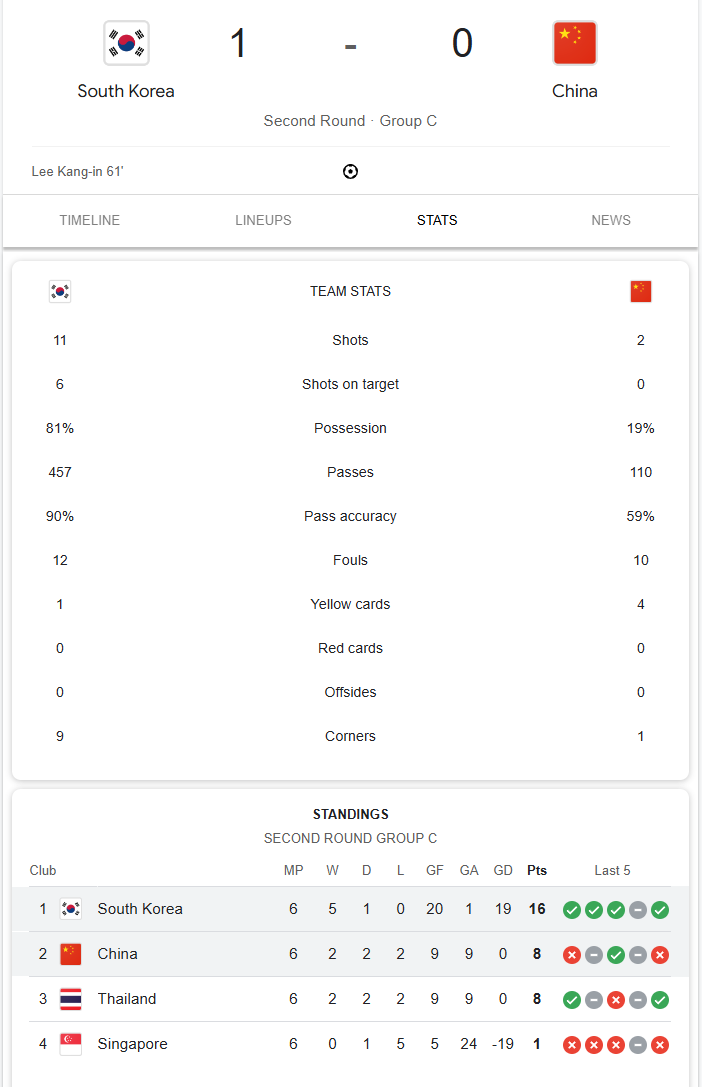The height and width of the screenshot is (1087, 702).
Task: Open the China standings row
Action: [118, 954]
